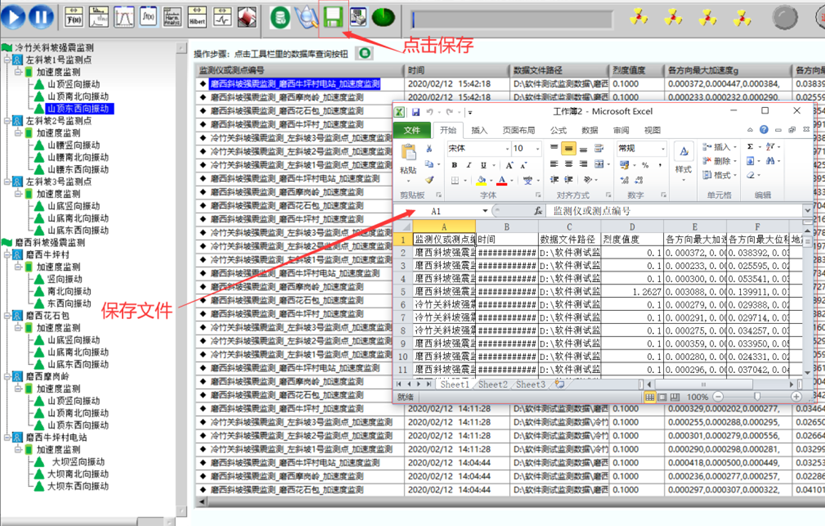The width and height of the screenshot is (825, 528).
Task: Collapse the 左斜坡1号监测点 tree node
Action: tap(6, 60)
